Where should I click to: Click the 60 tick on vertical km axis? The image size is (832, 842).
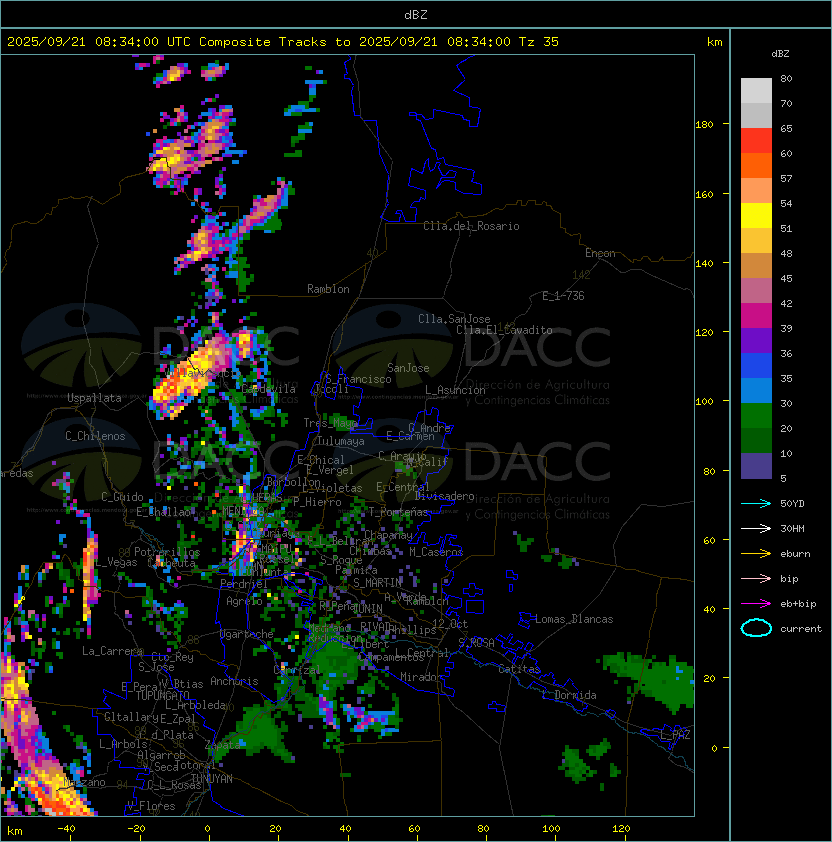(709, 540)
